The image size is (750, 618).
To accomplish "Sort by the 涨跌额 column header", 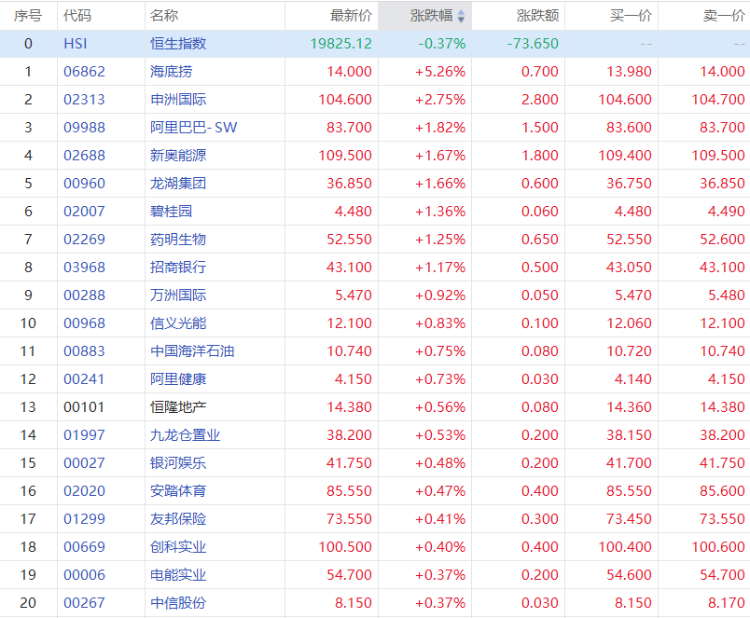I will coord(538,16).
